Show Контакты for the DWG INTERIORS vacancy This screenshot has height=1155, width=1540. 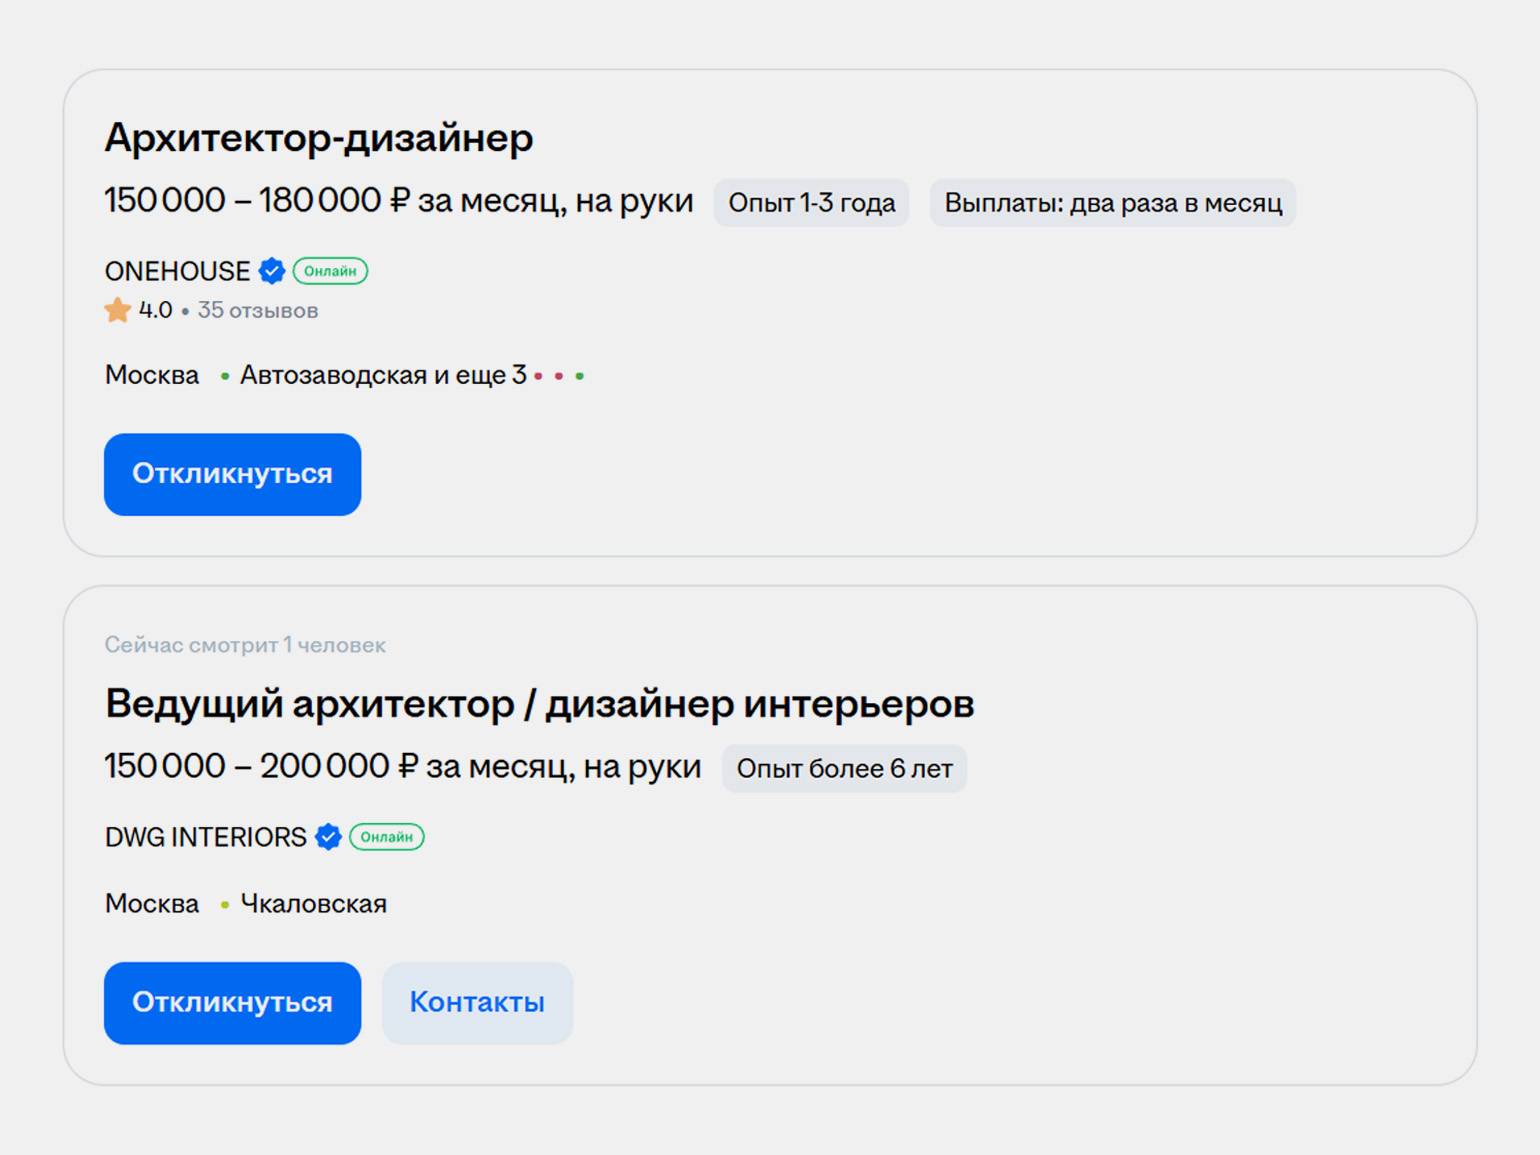click(477, 1002)
